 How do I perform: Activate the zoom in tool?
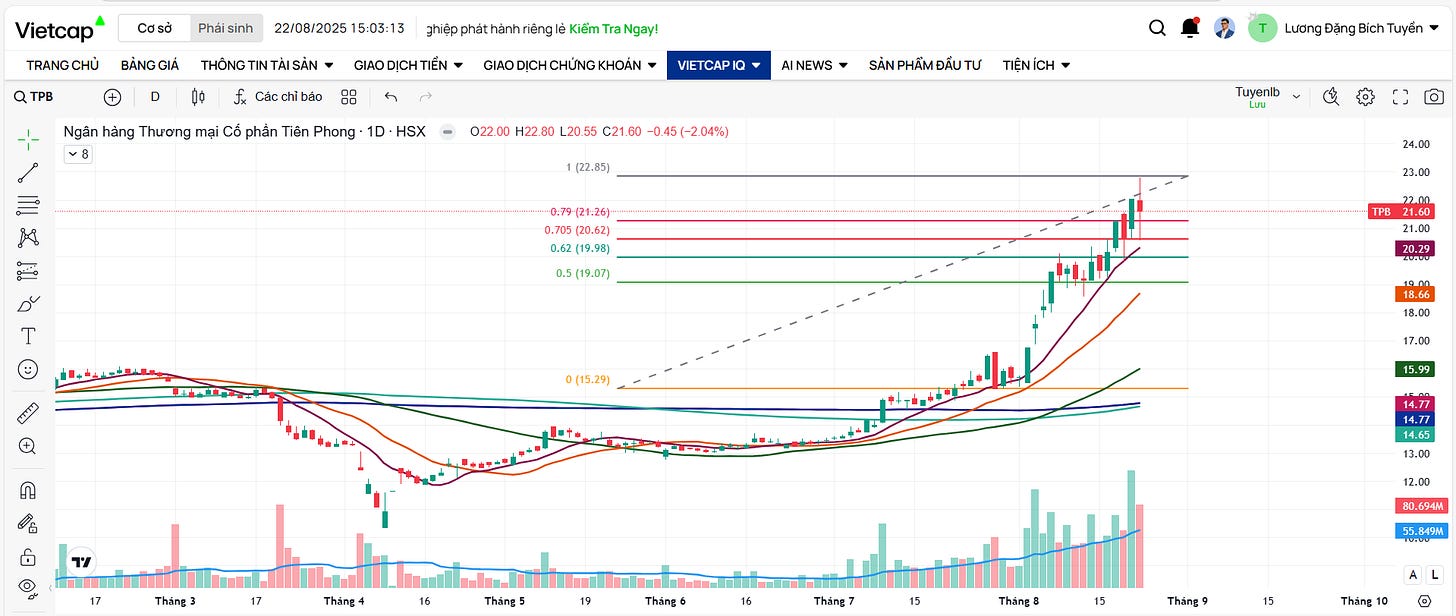pyautogui.click(x=28, y=446)
